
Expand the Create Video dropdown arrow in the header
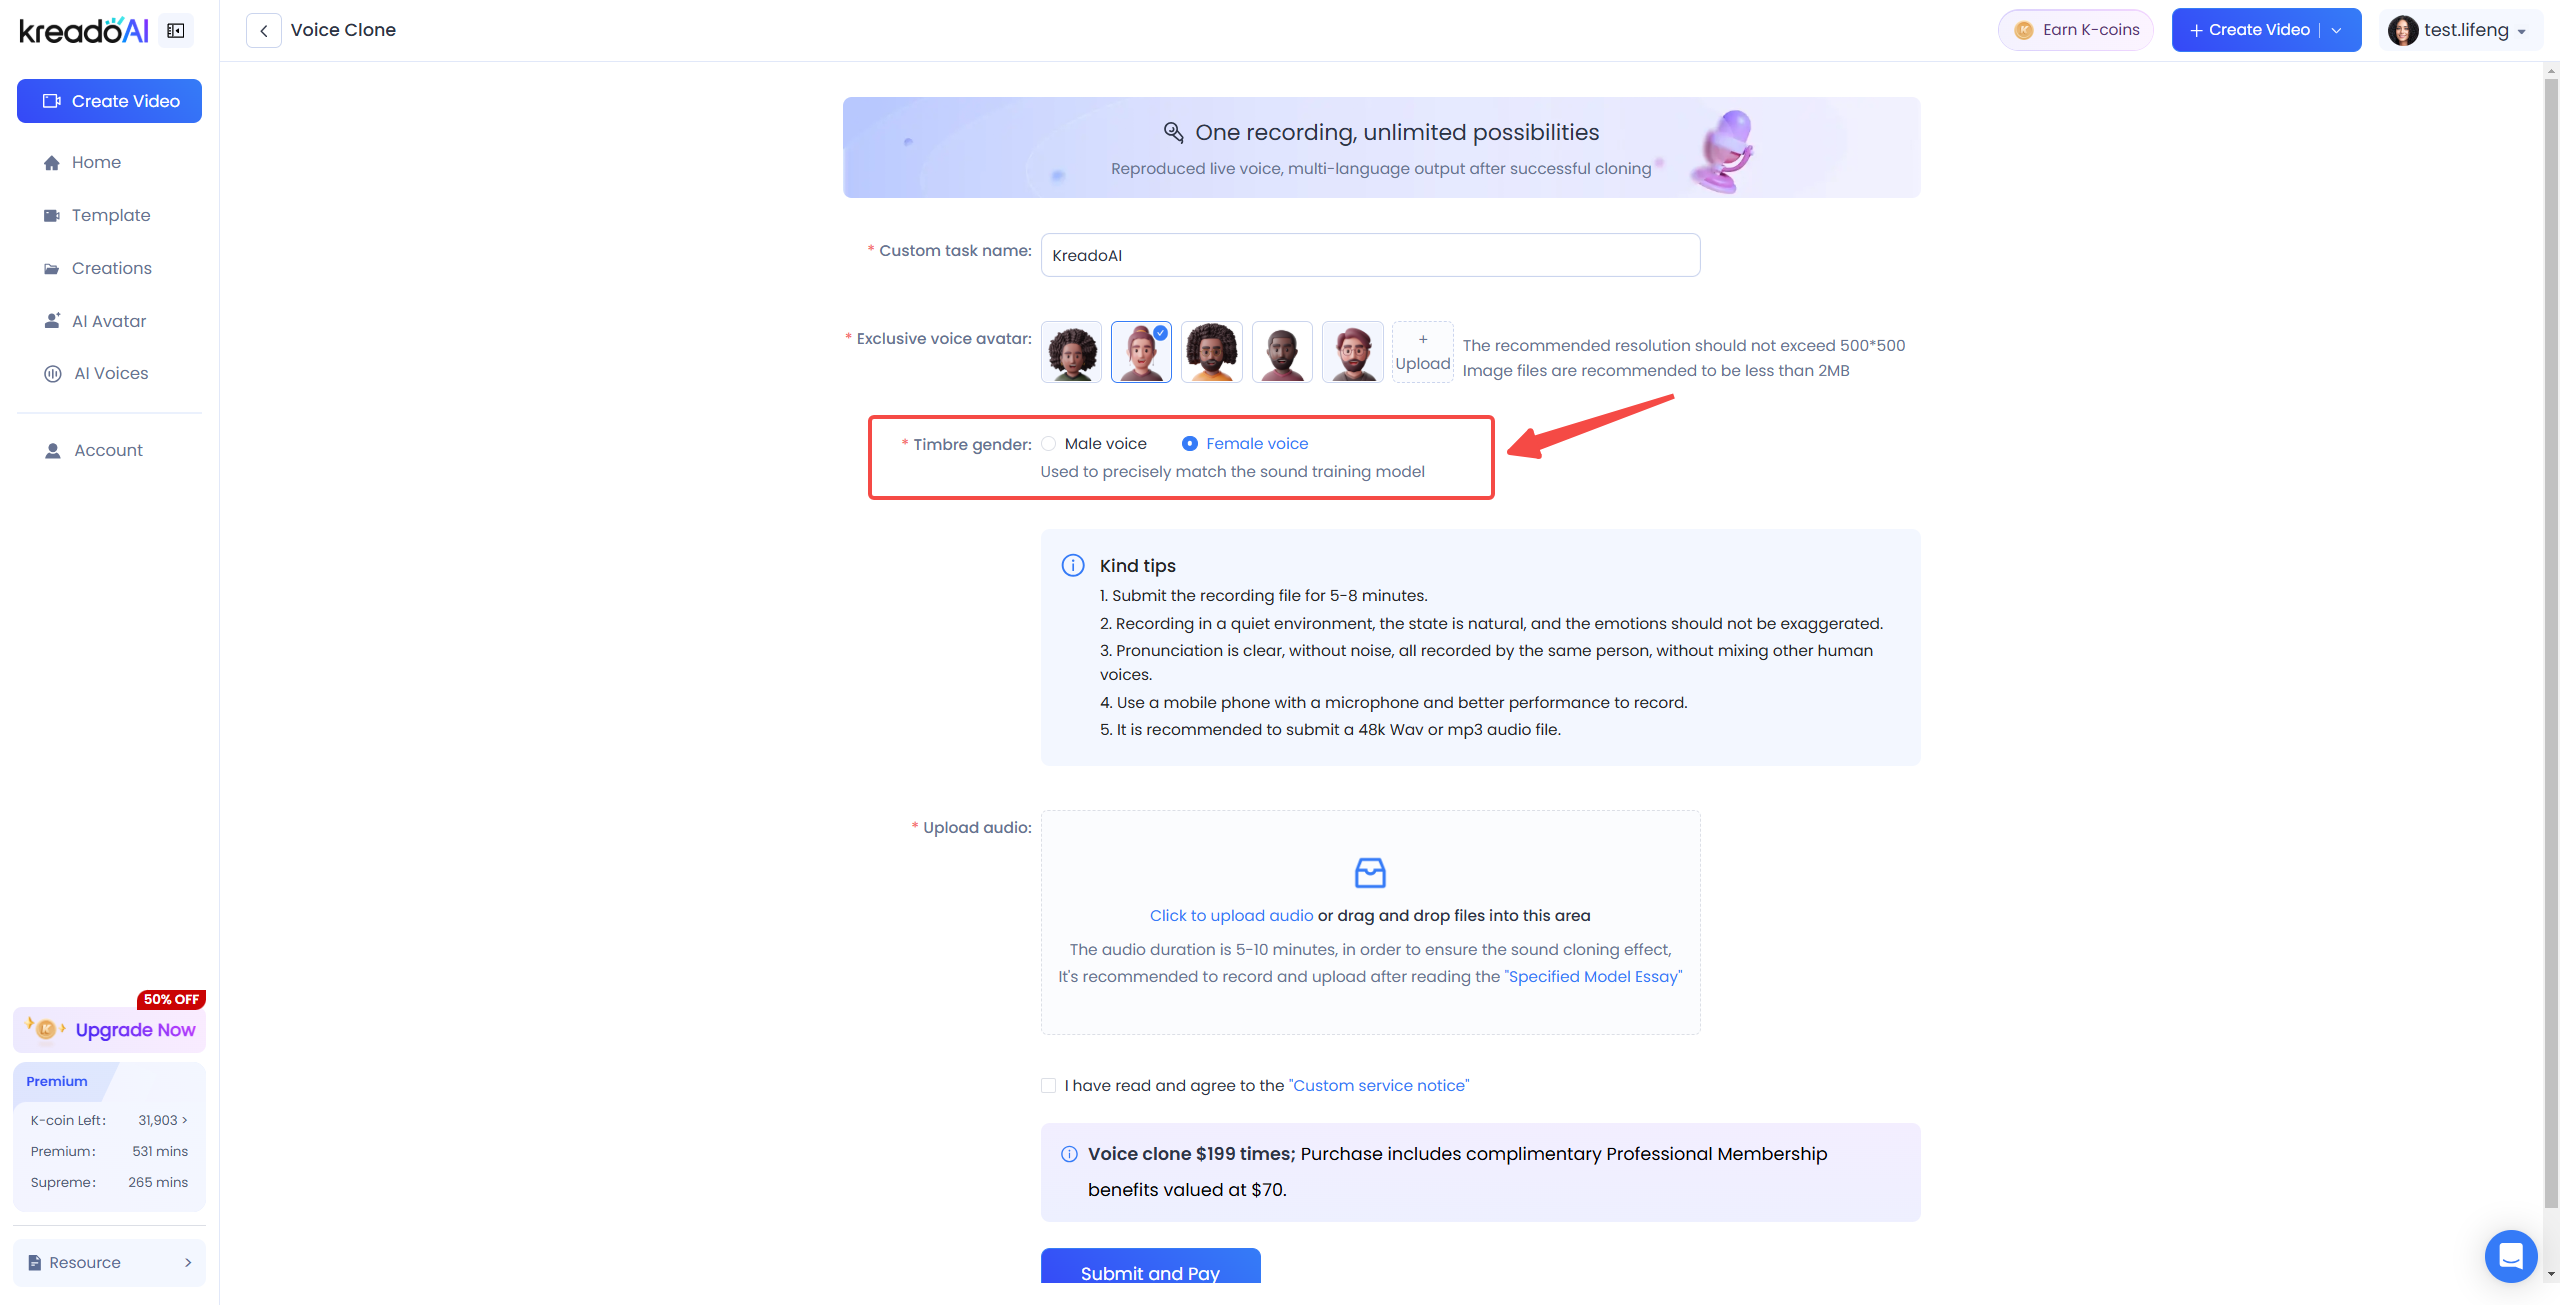click(2337, 30)
